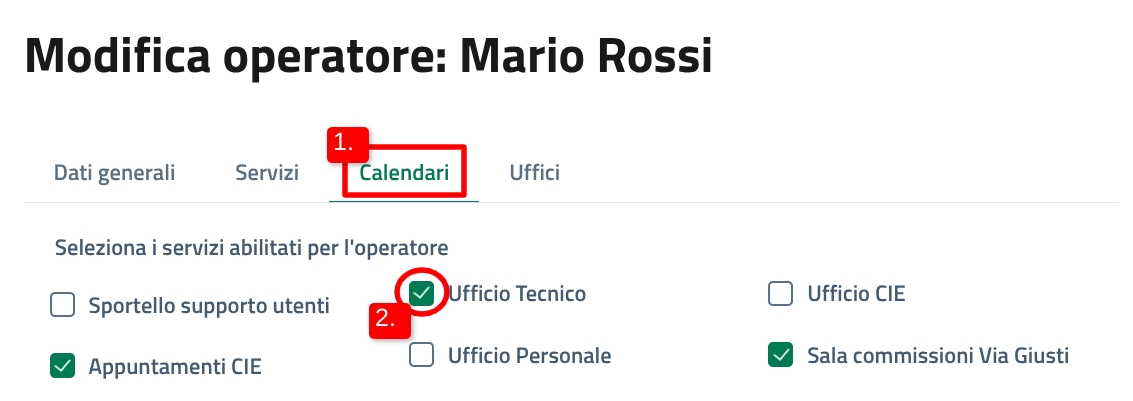This screenshot has height=401, width=1133.
Task: Select the Calendari tab
Action: click(404, 172)
